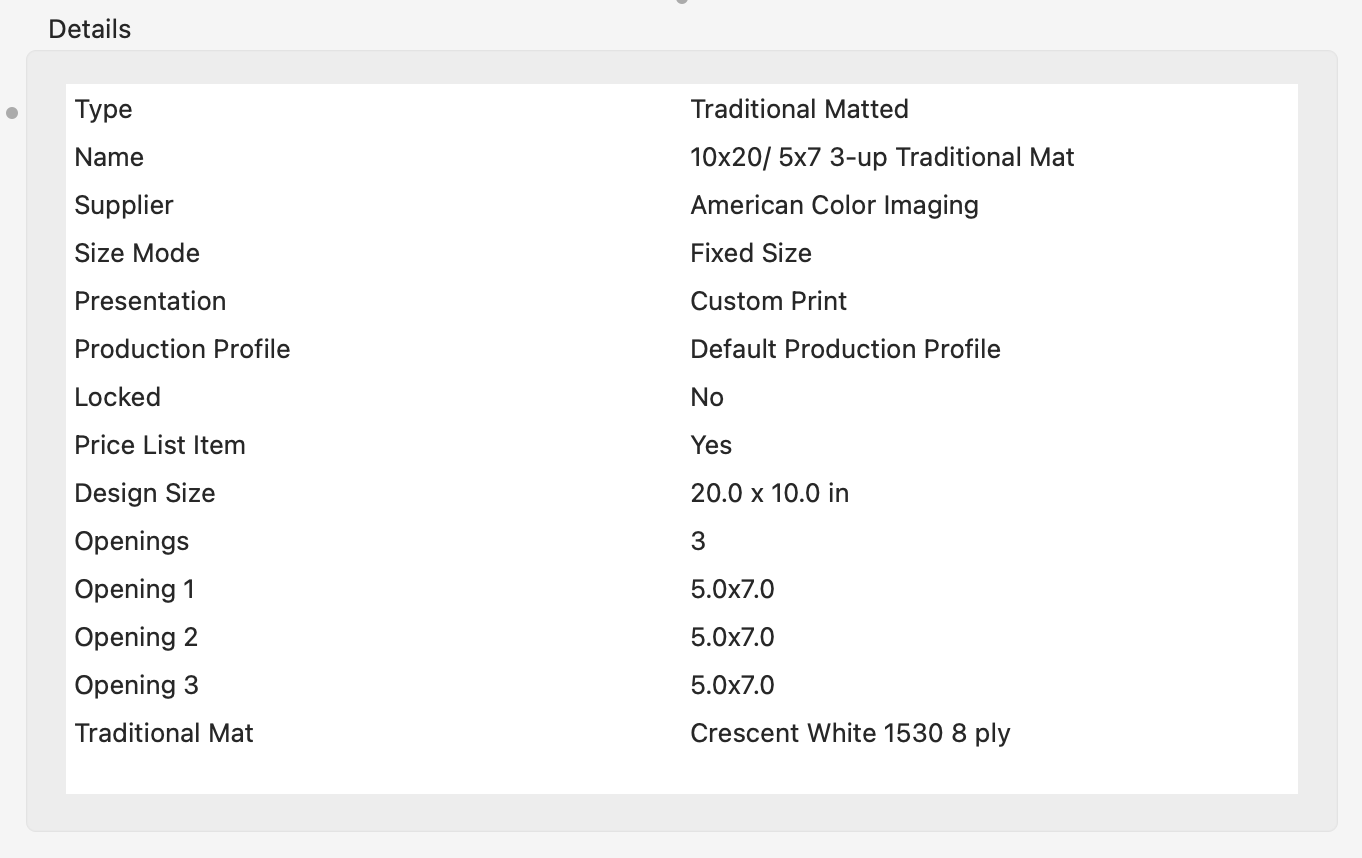Select the Opening 3 row label
The height and width of the screenshot is (858, 1362).
point(136,685)
